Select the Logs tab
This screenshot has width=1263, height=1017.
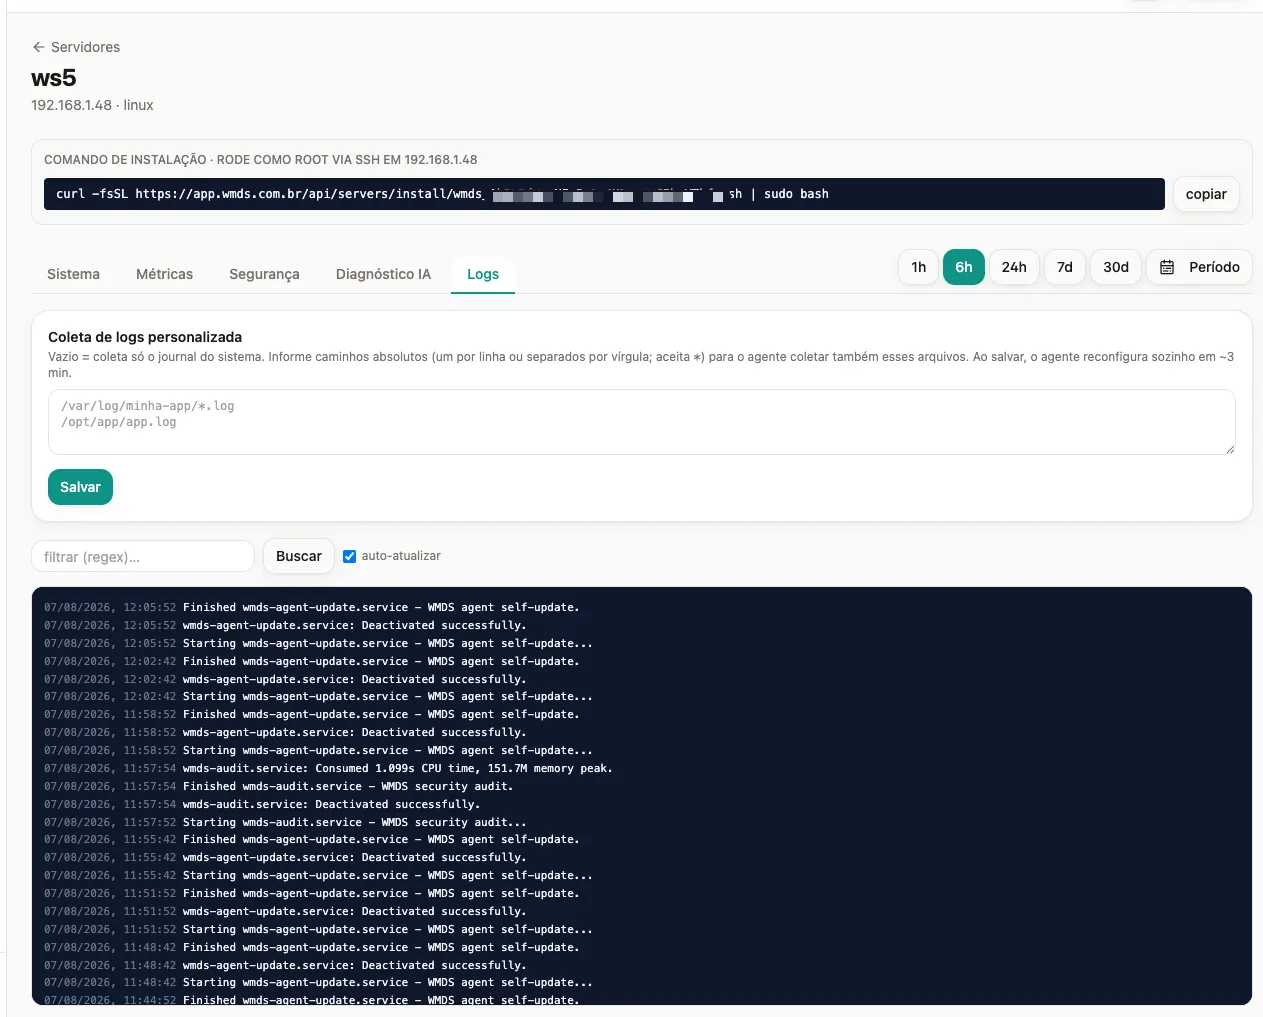point(483,274)
